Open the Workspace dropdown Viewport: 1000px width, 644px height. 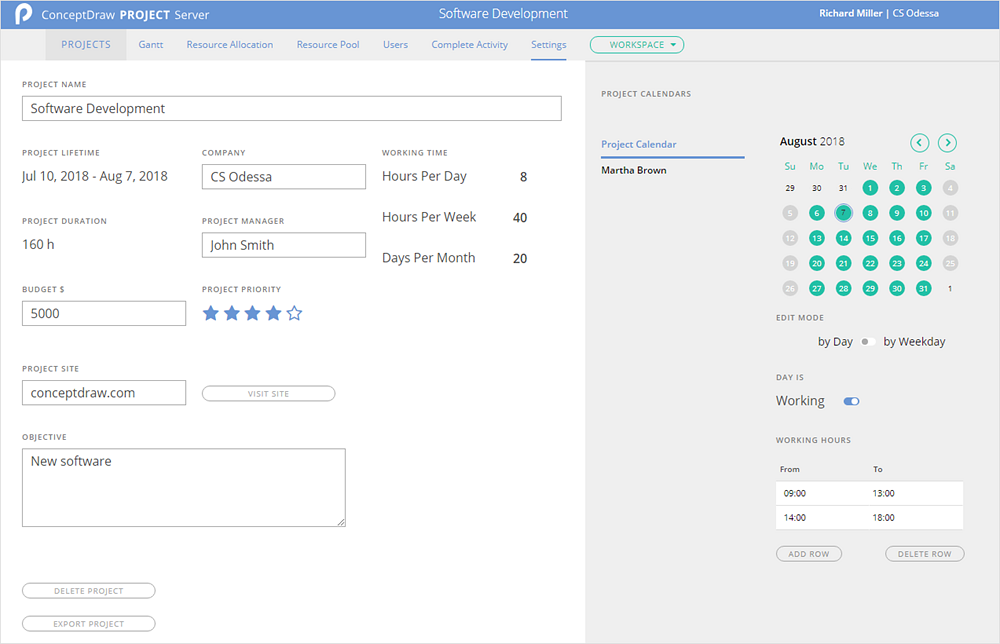[636, 45]
